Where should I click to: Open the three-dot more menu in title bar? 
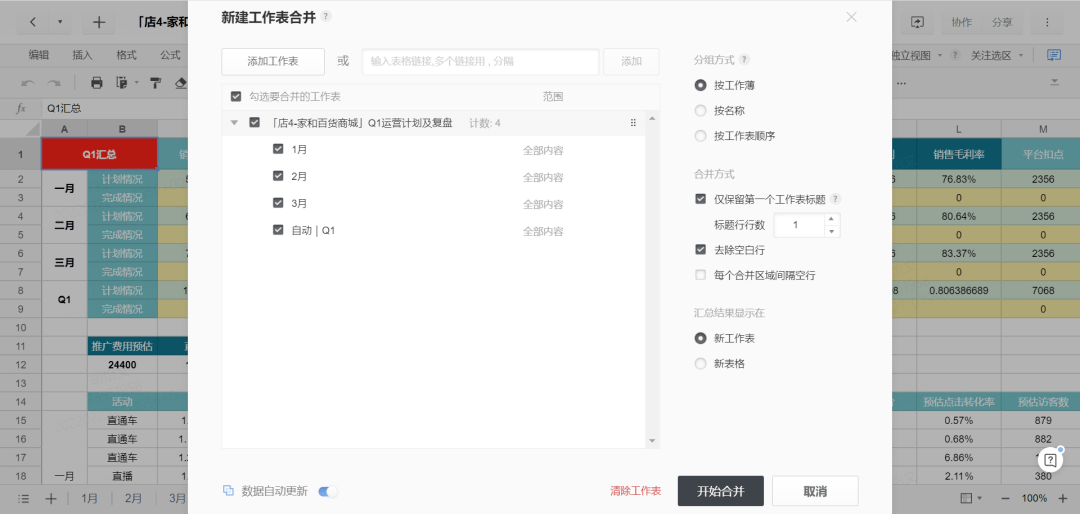pos(1047,22)
